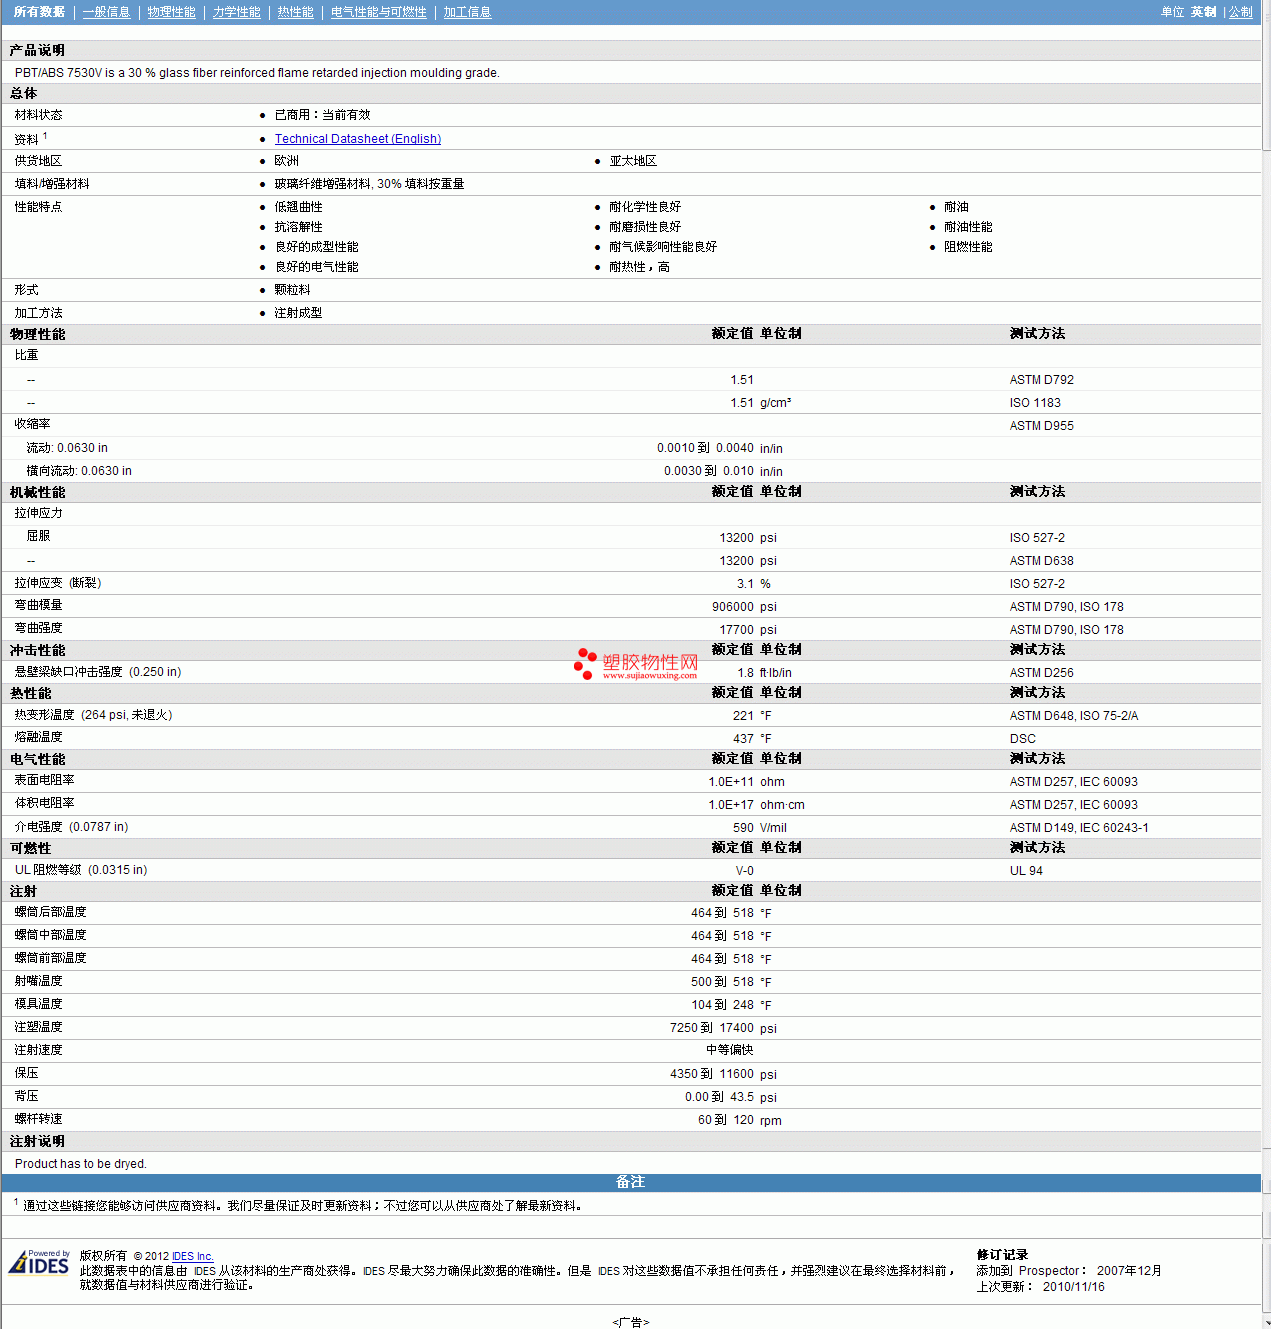Select the PBT/ABS 7530V product description text

click(257, 73)
